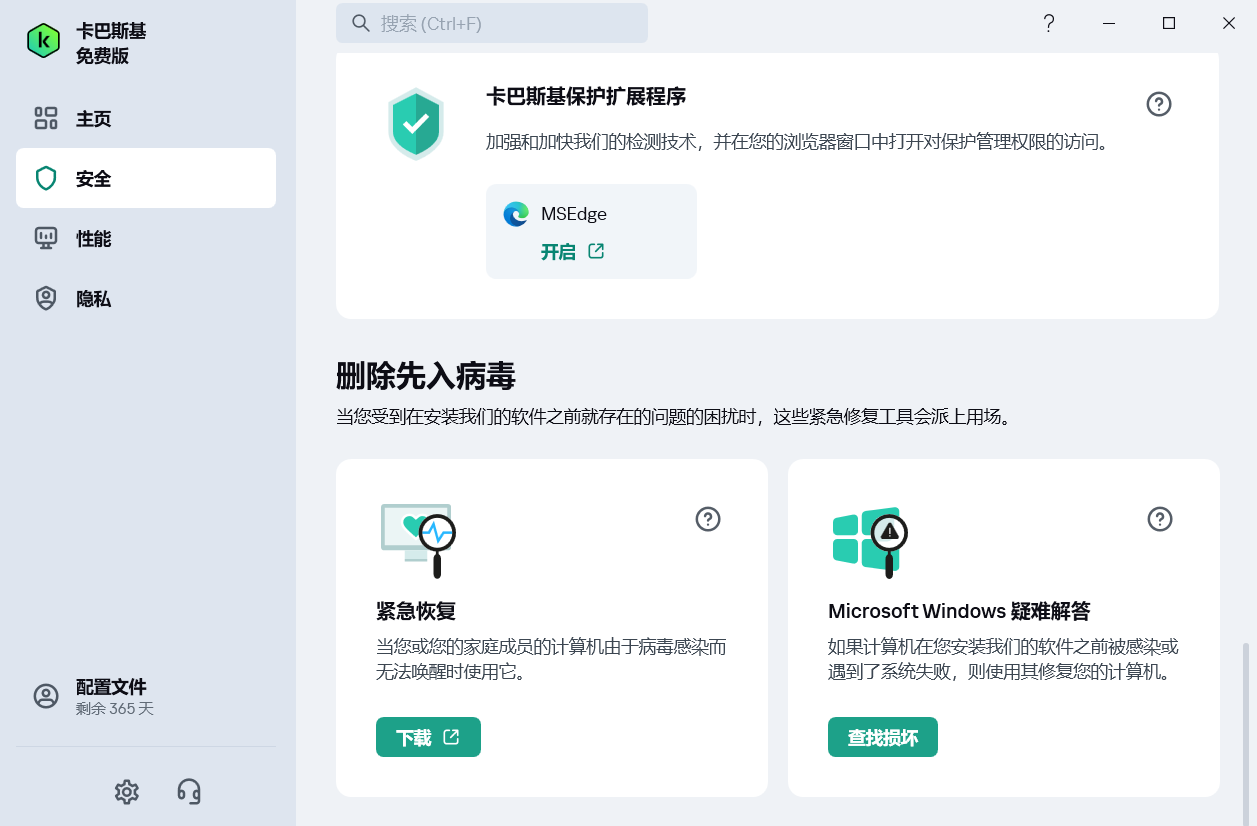The height and width of the screenshot is (826, 1257).
Task: Open help for Microsoft Windows 疑难解答
Action: tap(1159, 519)
